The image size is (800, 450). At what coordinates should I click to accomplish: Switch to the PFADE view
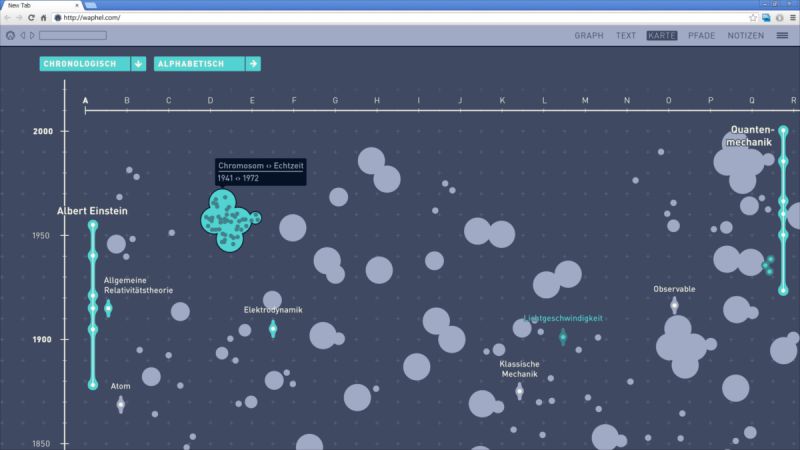[701, 36]
